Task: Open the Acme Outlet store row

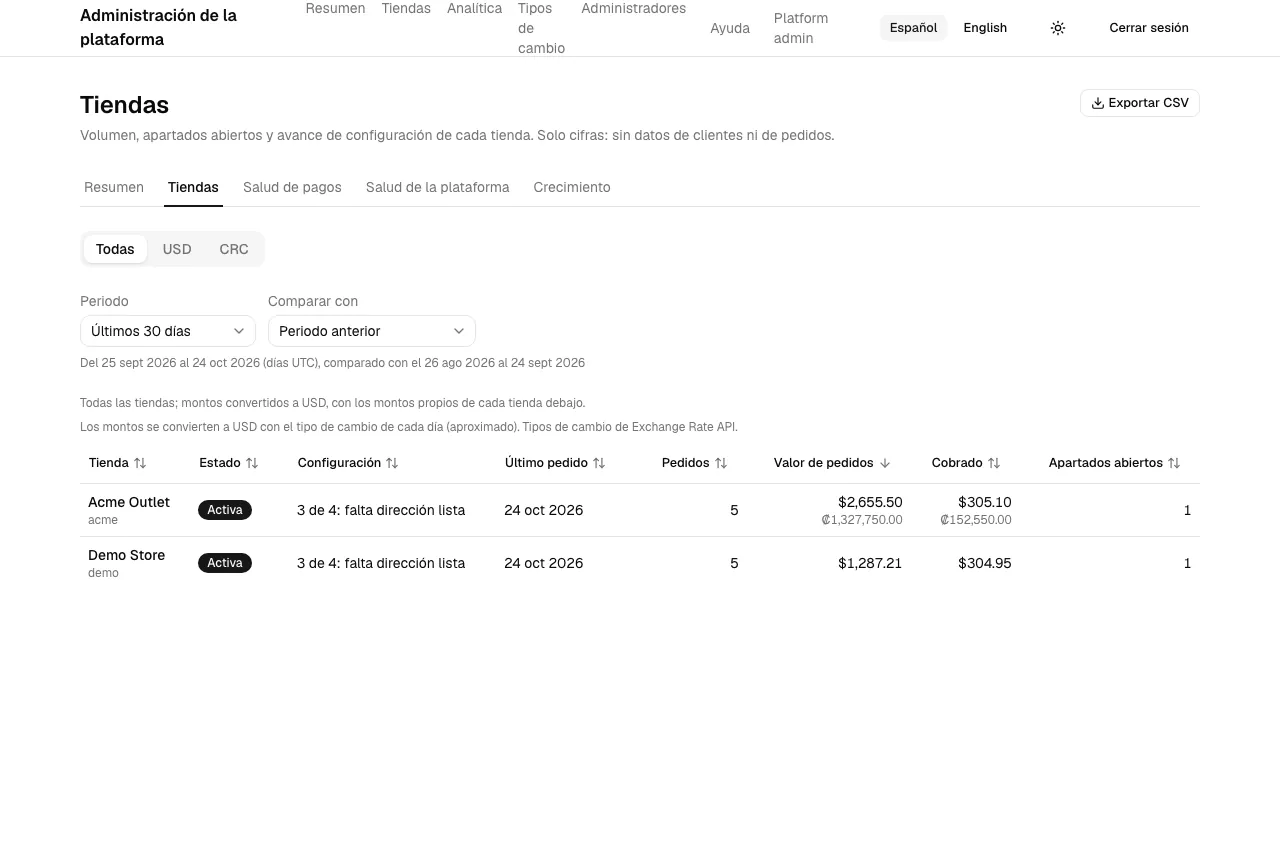Action: 640,510
